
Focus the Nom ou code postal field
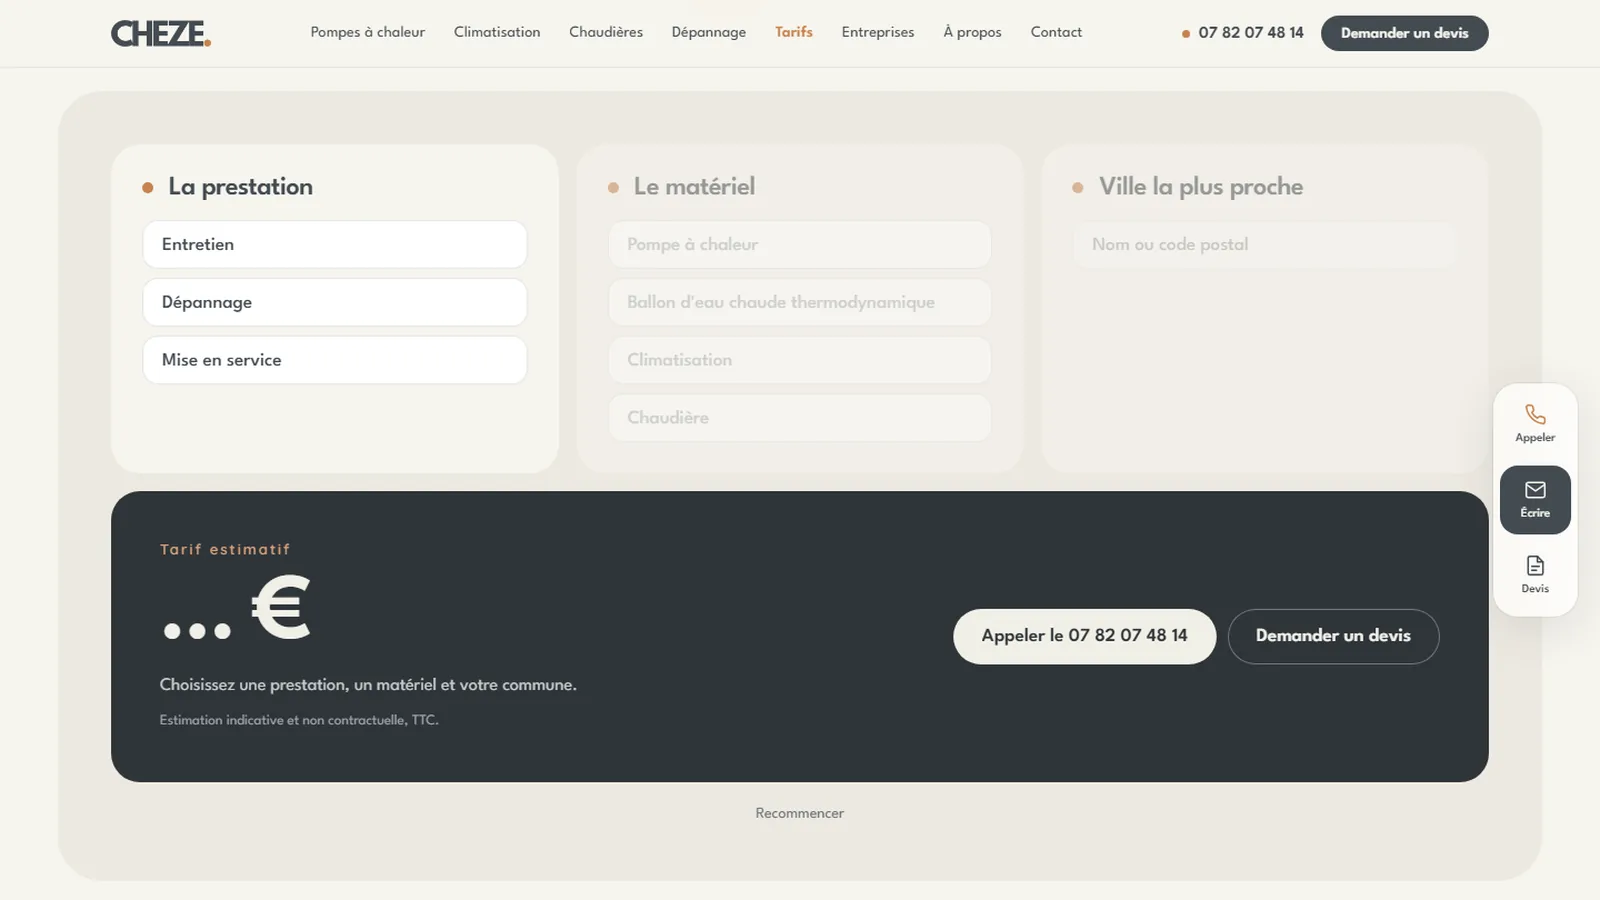click(x=1265, y=245)
